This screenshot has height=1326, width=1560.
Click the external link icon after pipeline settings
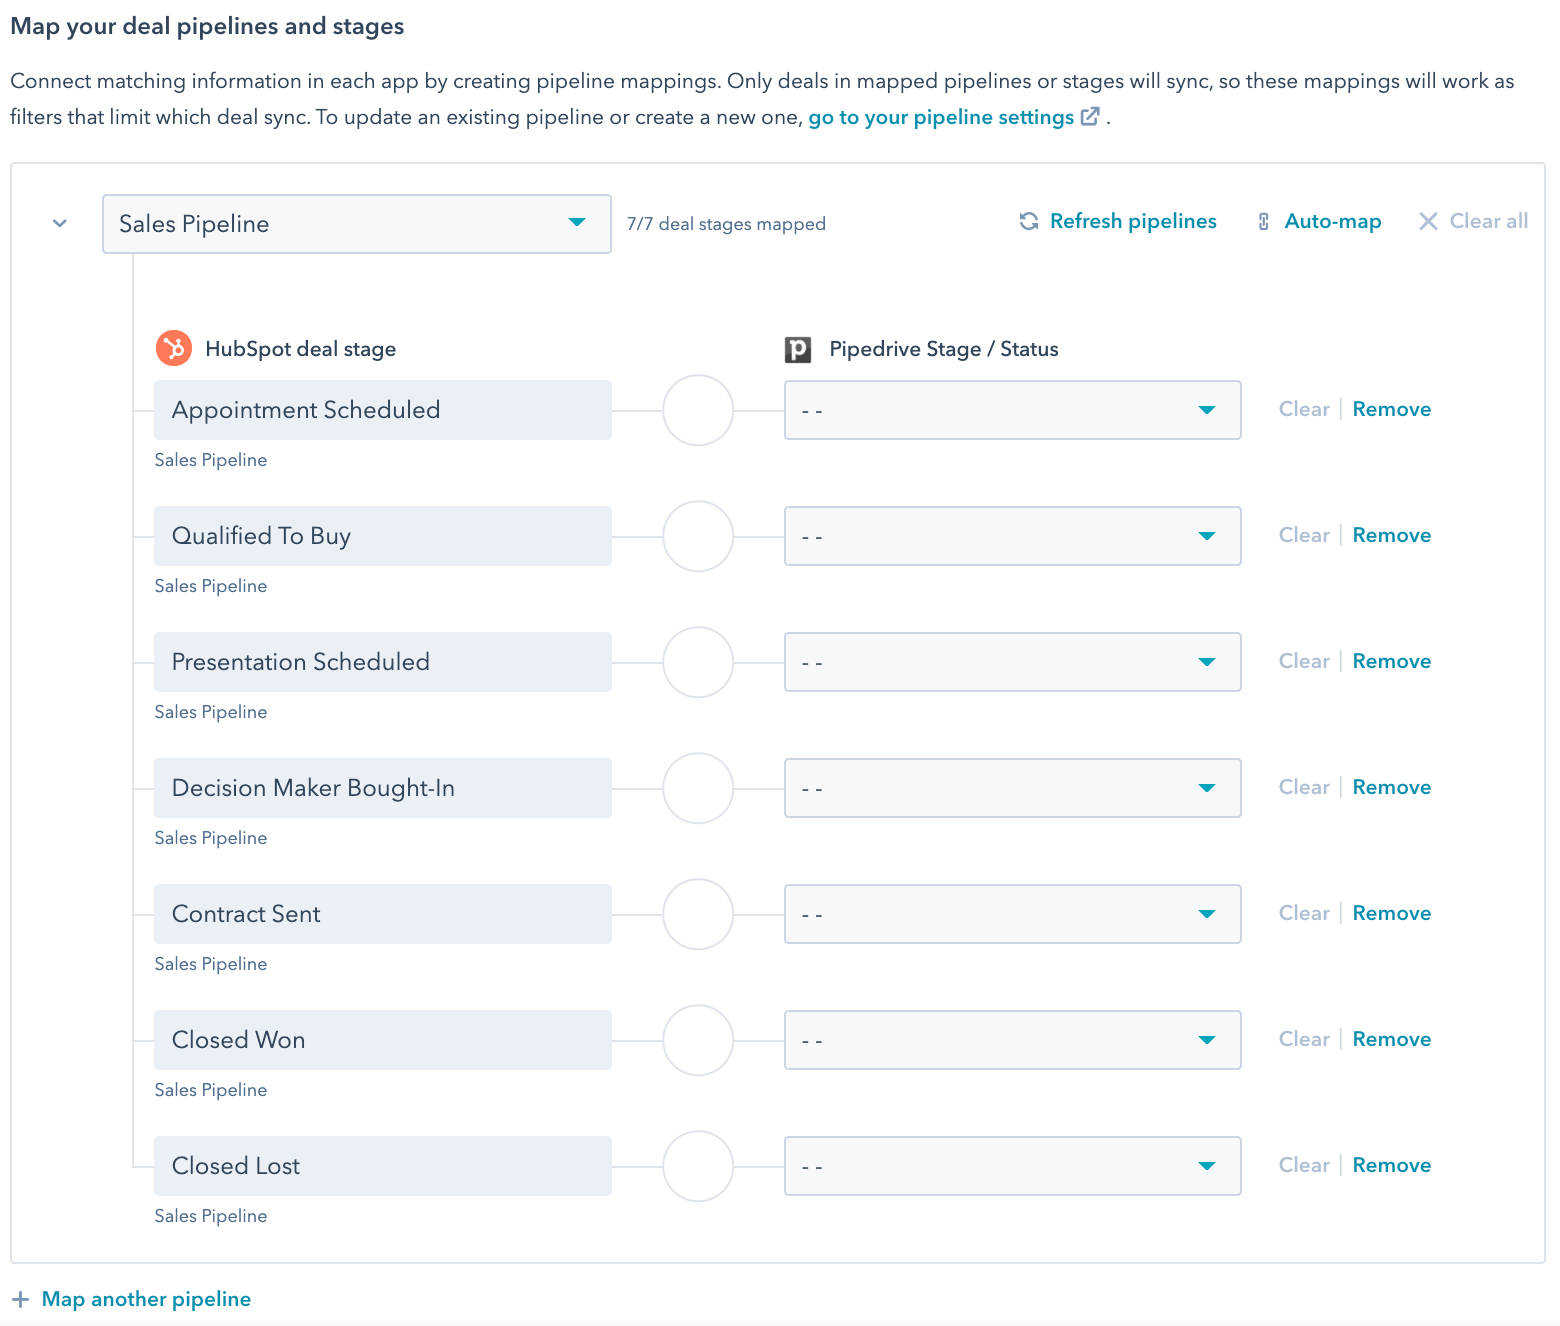(1089, 116)
